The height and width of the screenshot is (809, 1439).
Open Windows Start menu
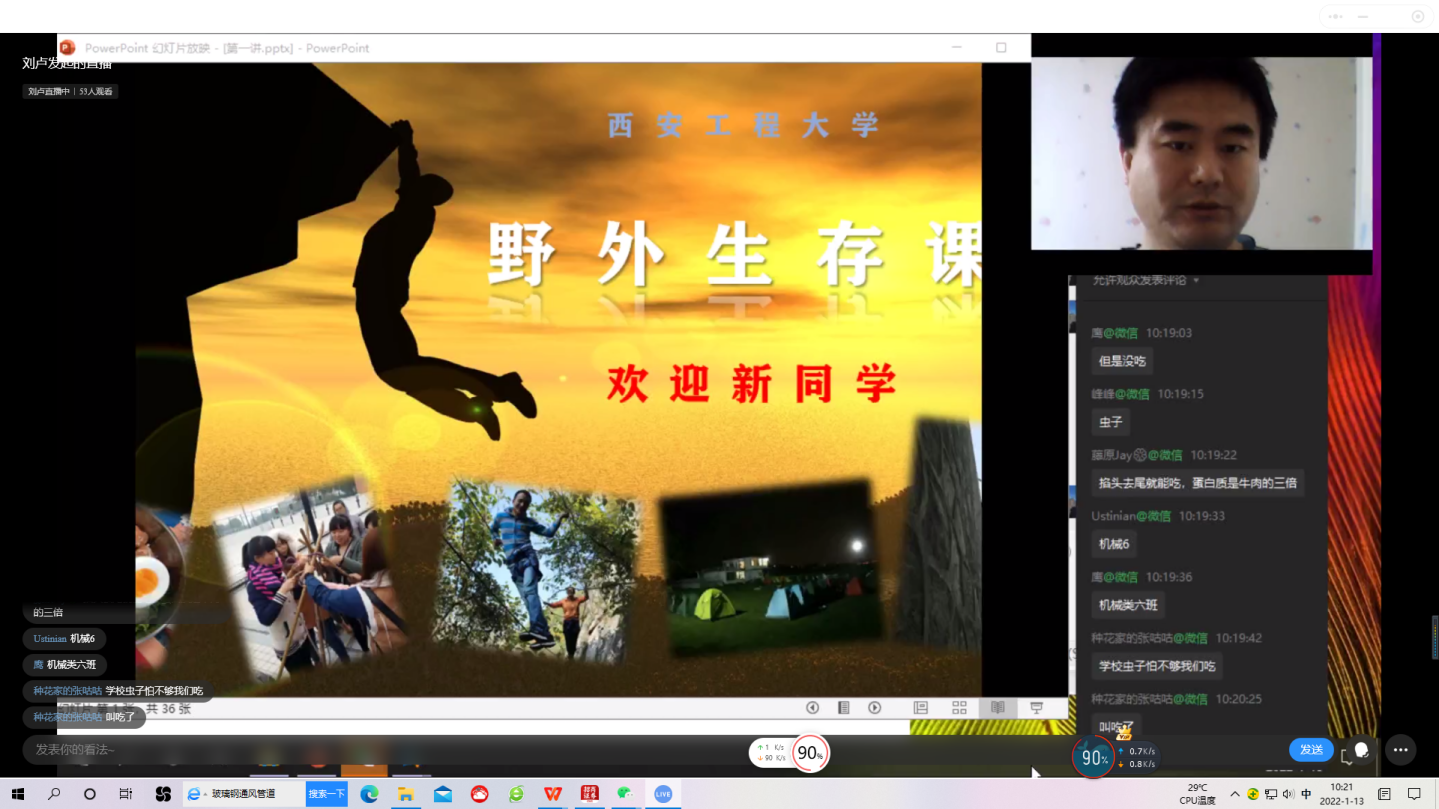[18, 794]
